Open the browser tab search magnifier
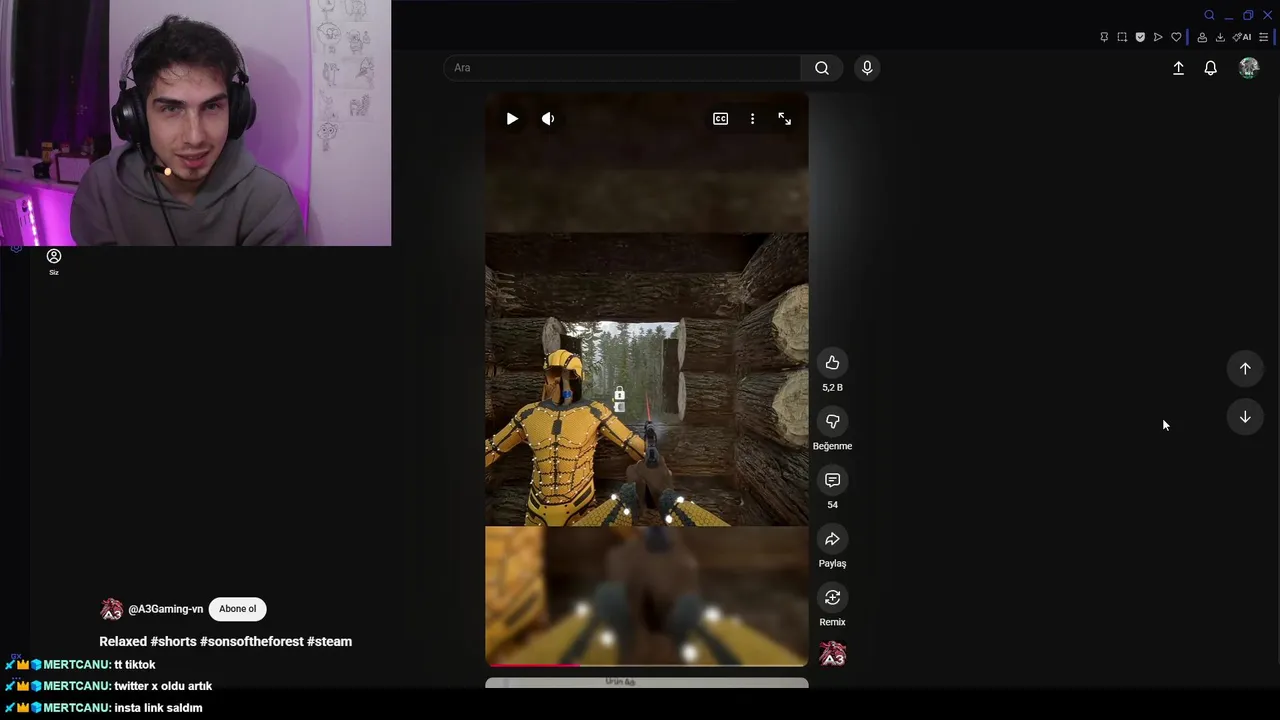The image size is (1280, 720). click(x=1209, y=15)
